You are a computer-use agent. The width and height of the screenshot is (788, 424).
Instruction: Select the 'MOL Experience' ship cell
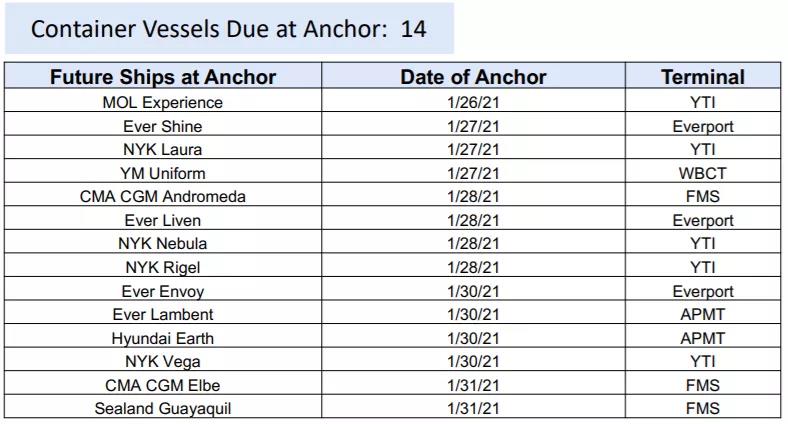[x=163, y=102]
